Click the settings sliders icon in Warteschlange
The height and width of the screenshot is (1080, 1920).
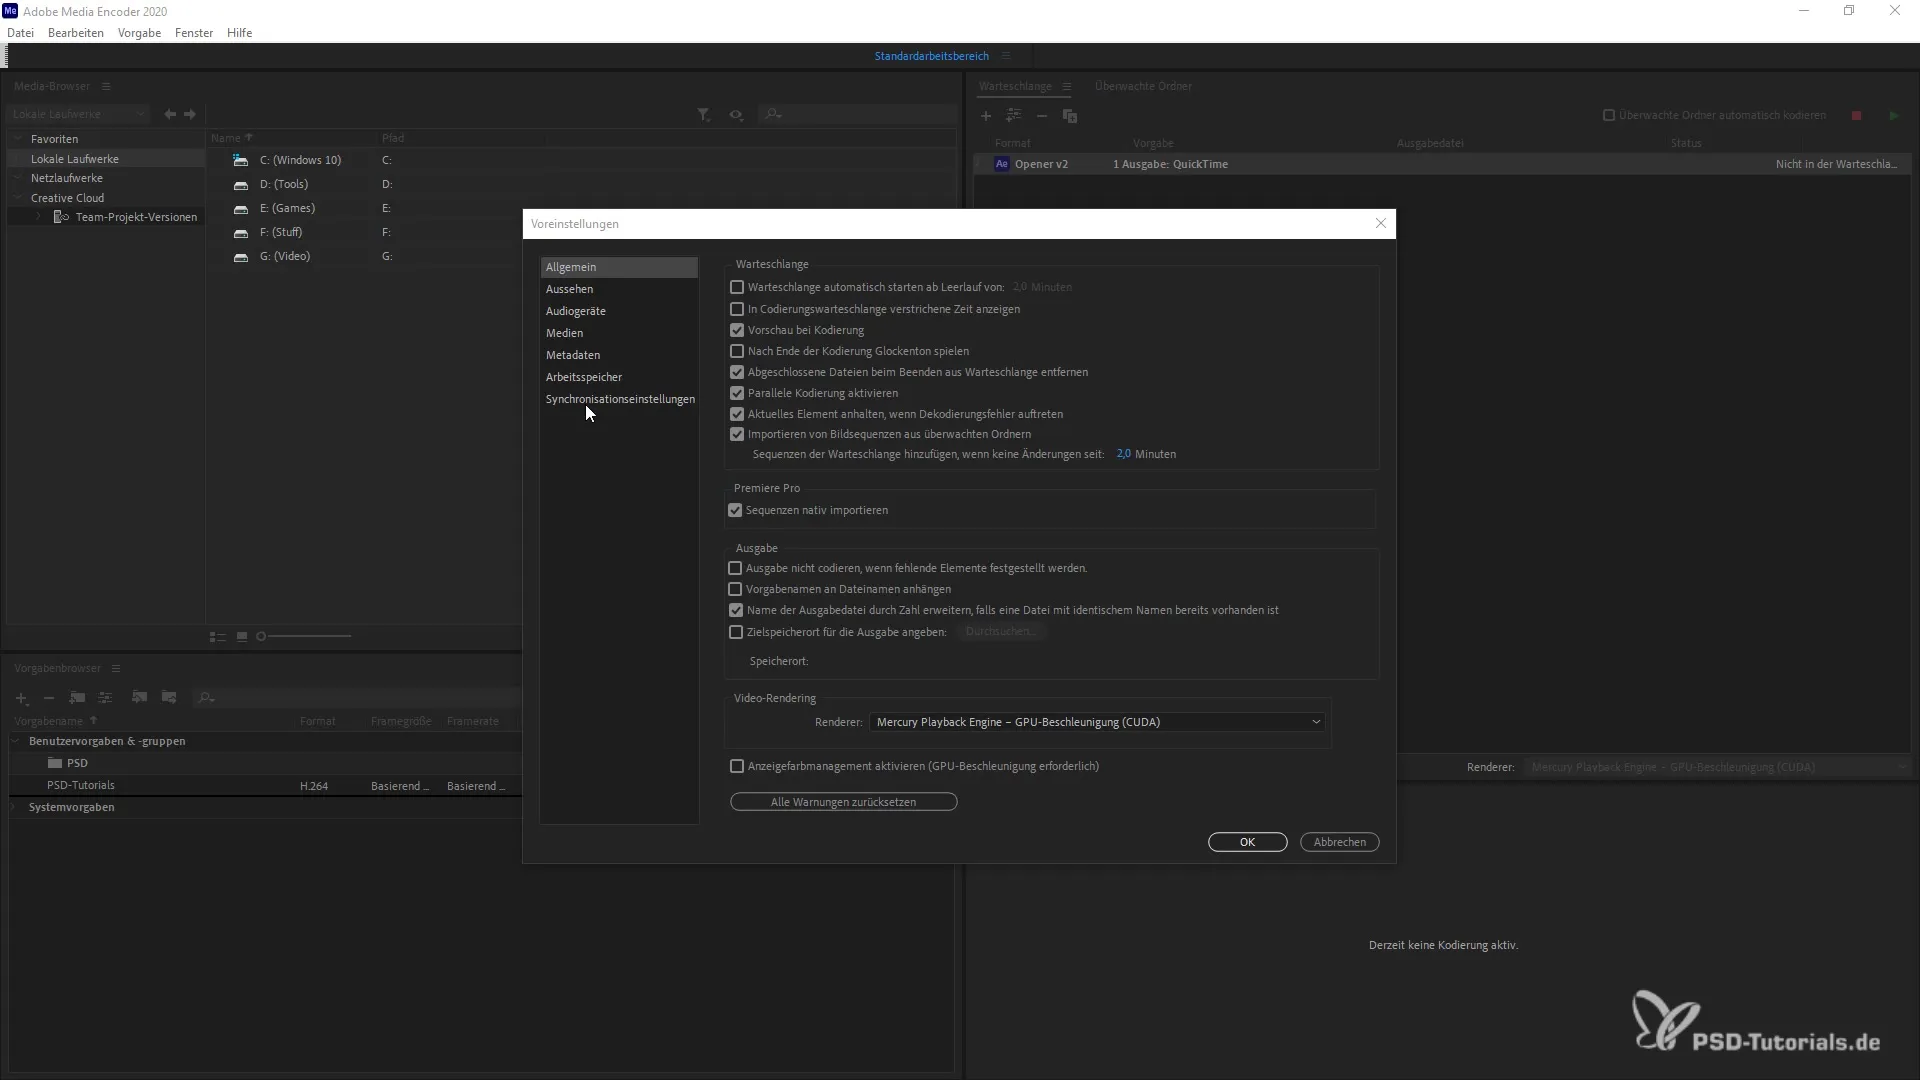[x=1014, y=116]
